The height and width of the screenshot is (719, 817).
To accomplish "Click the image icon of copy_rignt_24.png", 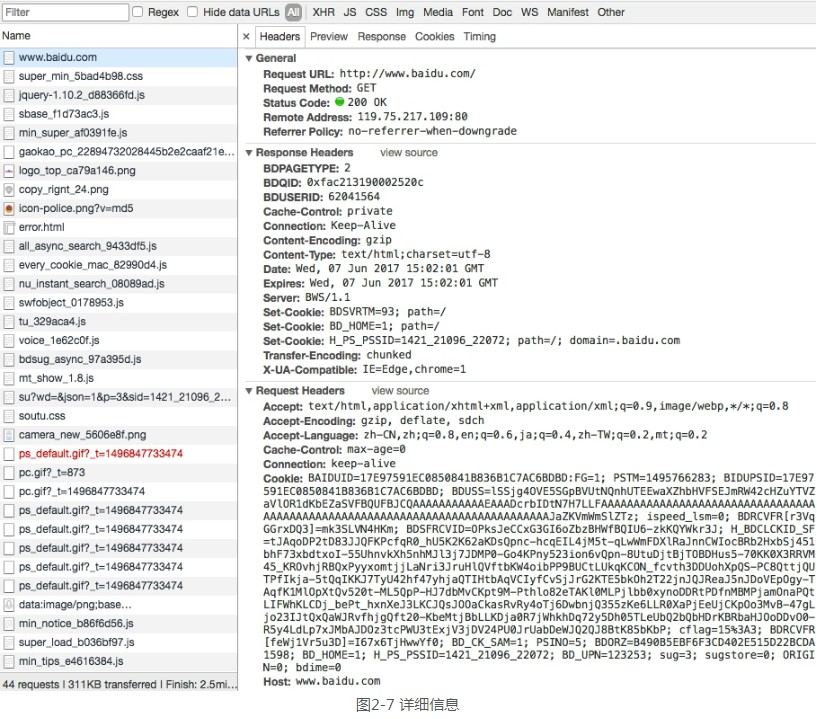I will (9, 190).
